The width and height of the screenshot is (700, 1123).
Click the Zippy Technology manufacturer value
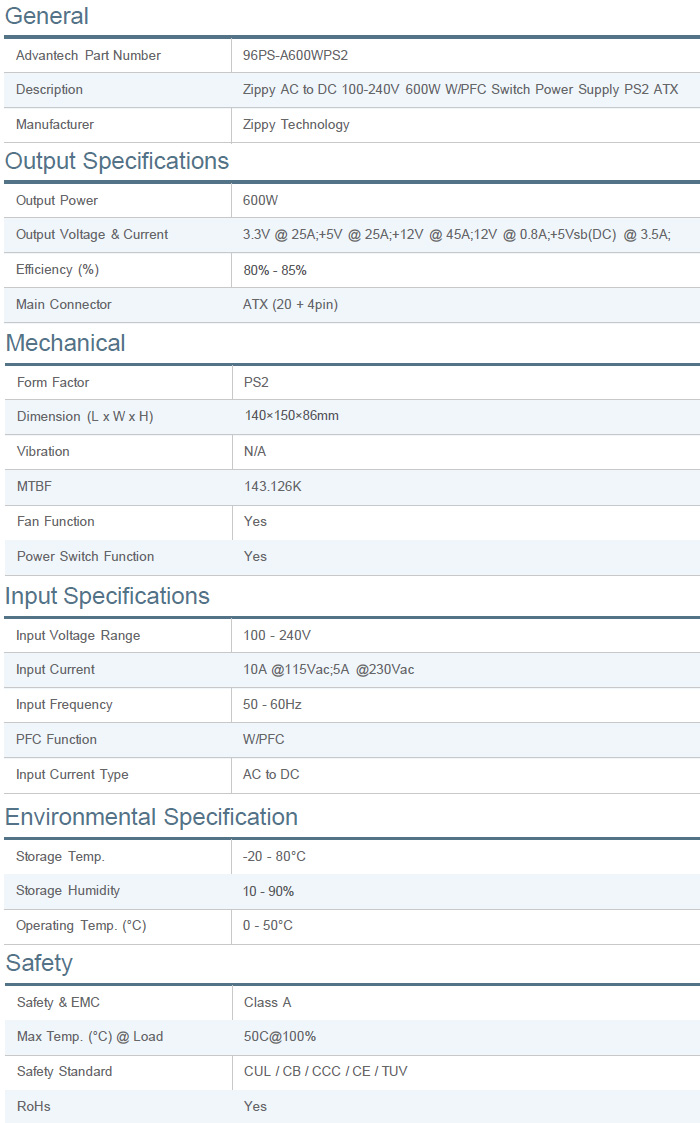296,125
